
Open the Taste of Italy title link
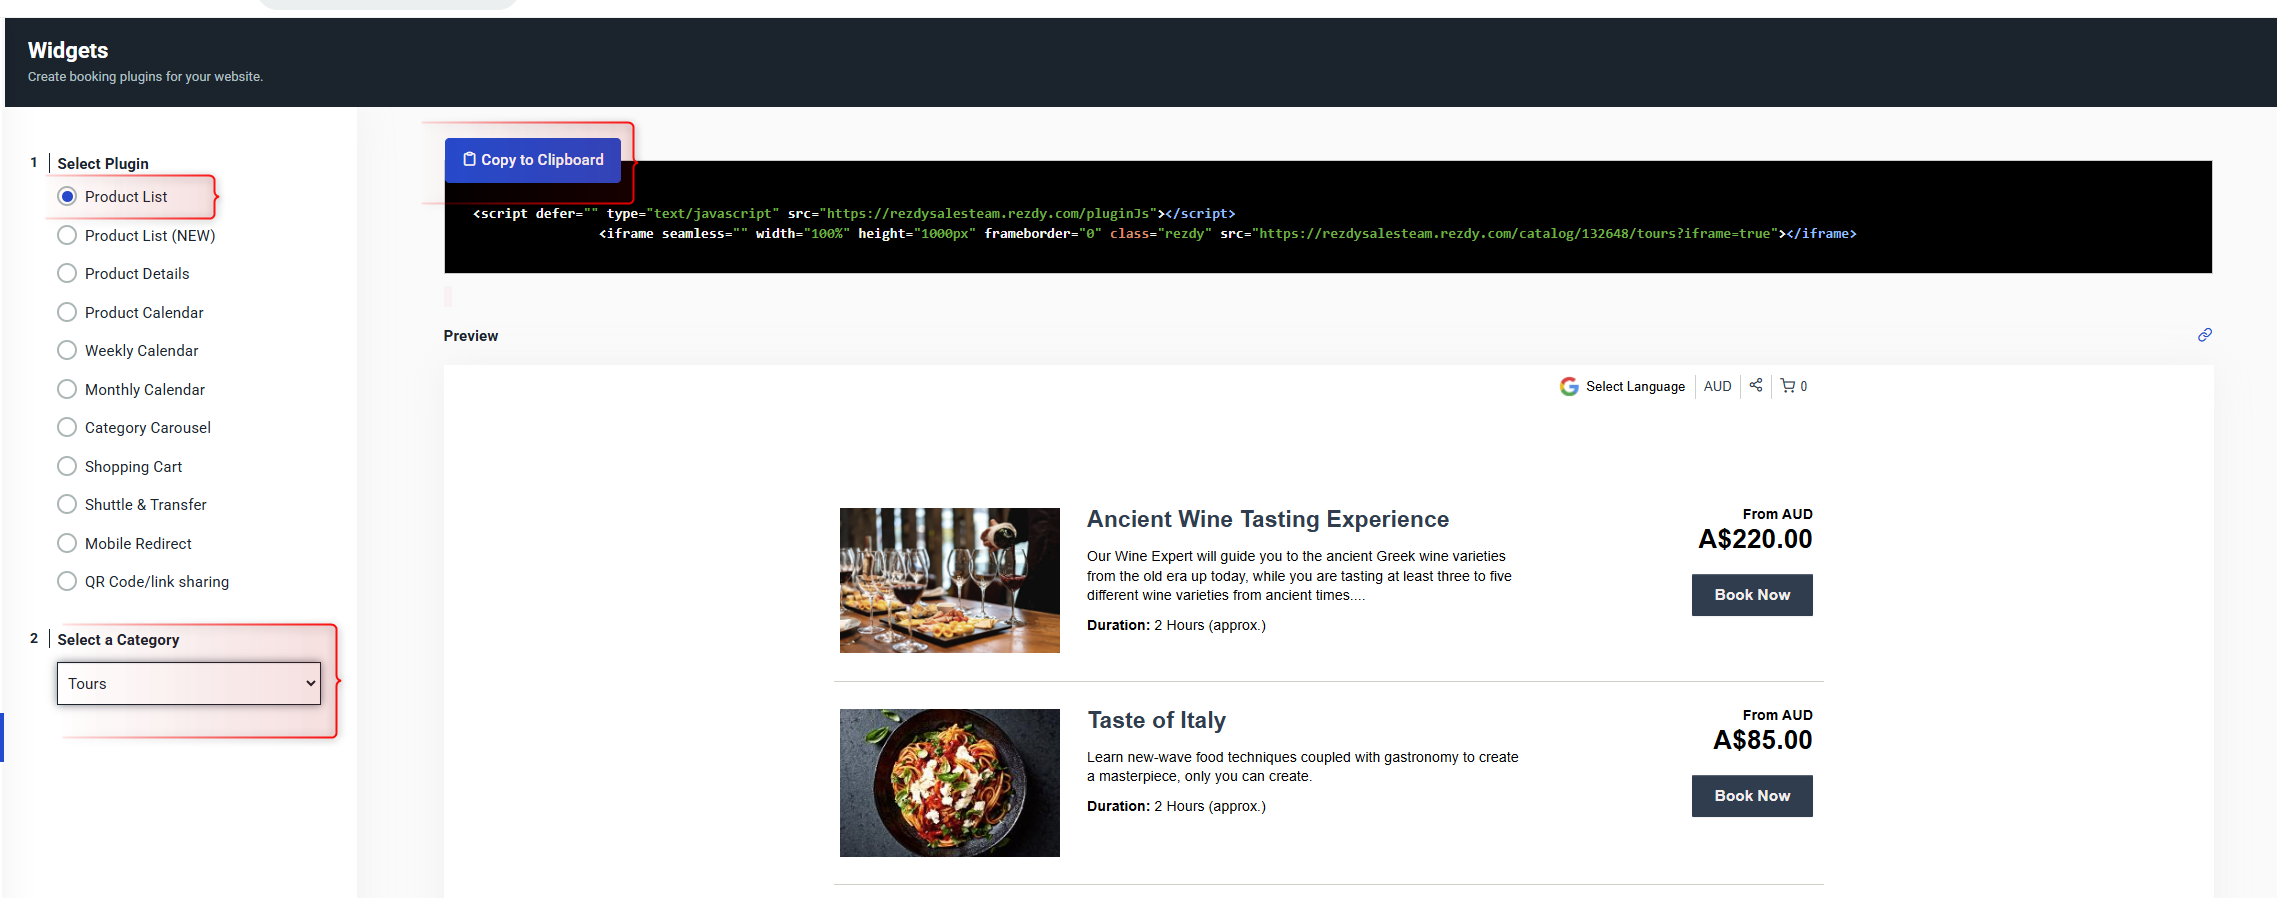click(x=1156, y=720)
